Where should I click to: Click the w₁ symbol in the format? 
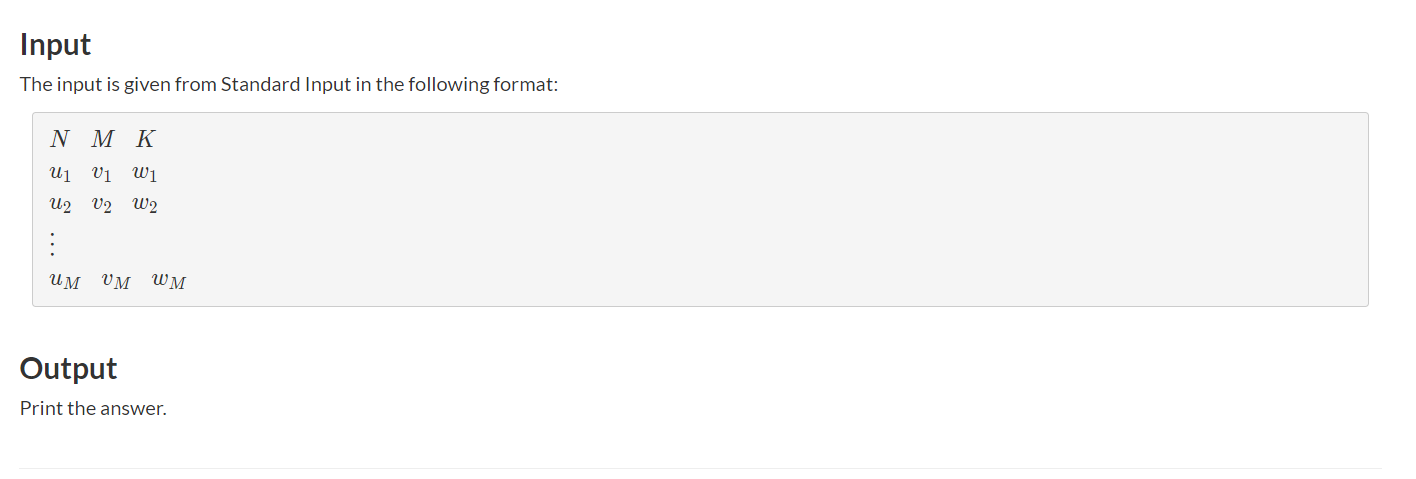(145, 173)
